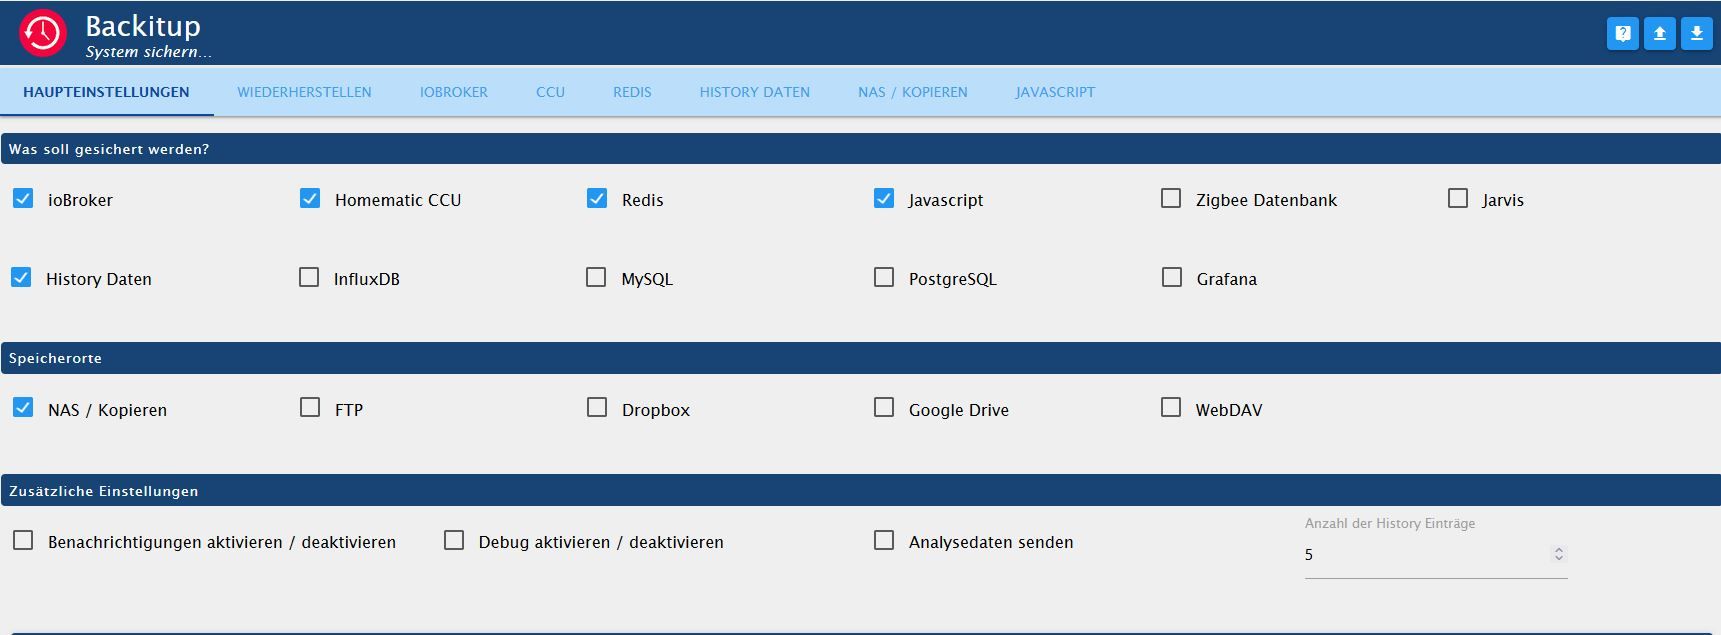Go to the History Daten tab
Viewport: 1721px width, 635px height.
(x=754, y=92)
